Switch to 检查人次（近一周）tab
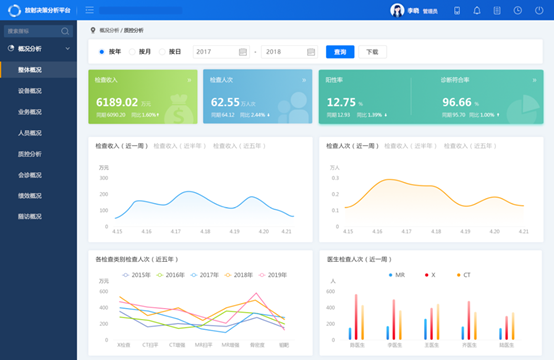The width and height of the screenshot is (554, 360). point(353,146)
